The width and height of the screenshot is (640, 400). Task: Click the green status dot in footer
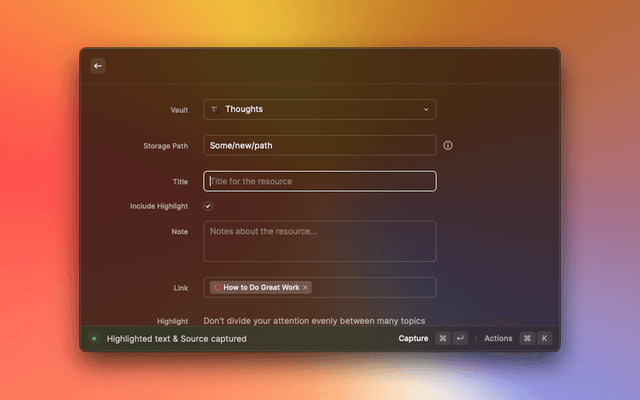[x=94, y=339]
